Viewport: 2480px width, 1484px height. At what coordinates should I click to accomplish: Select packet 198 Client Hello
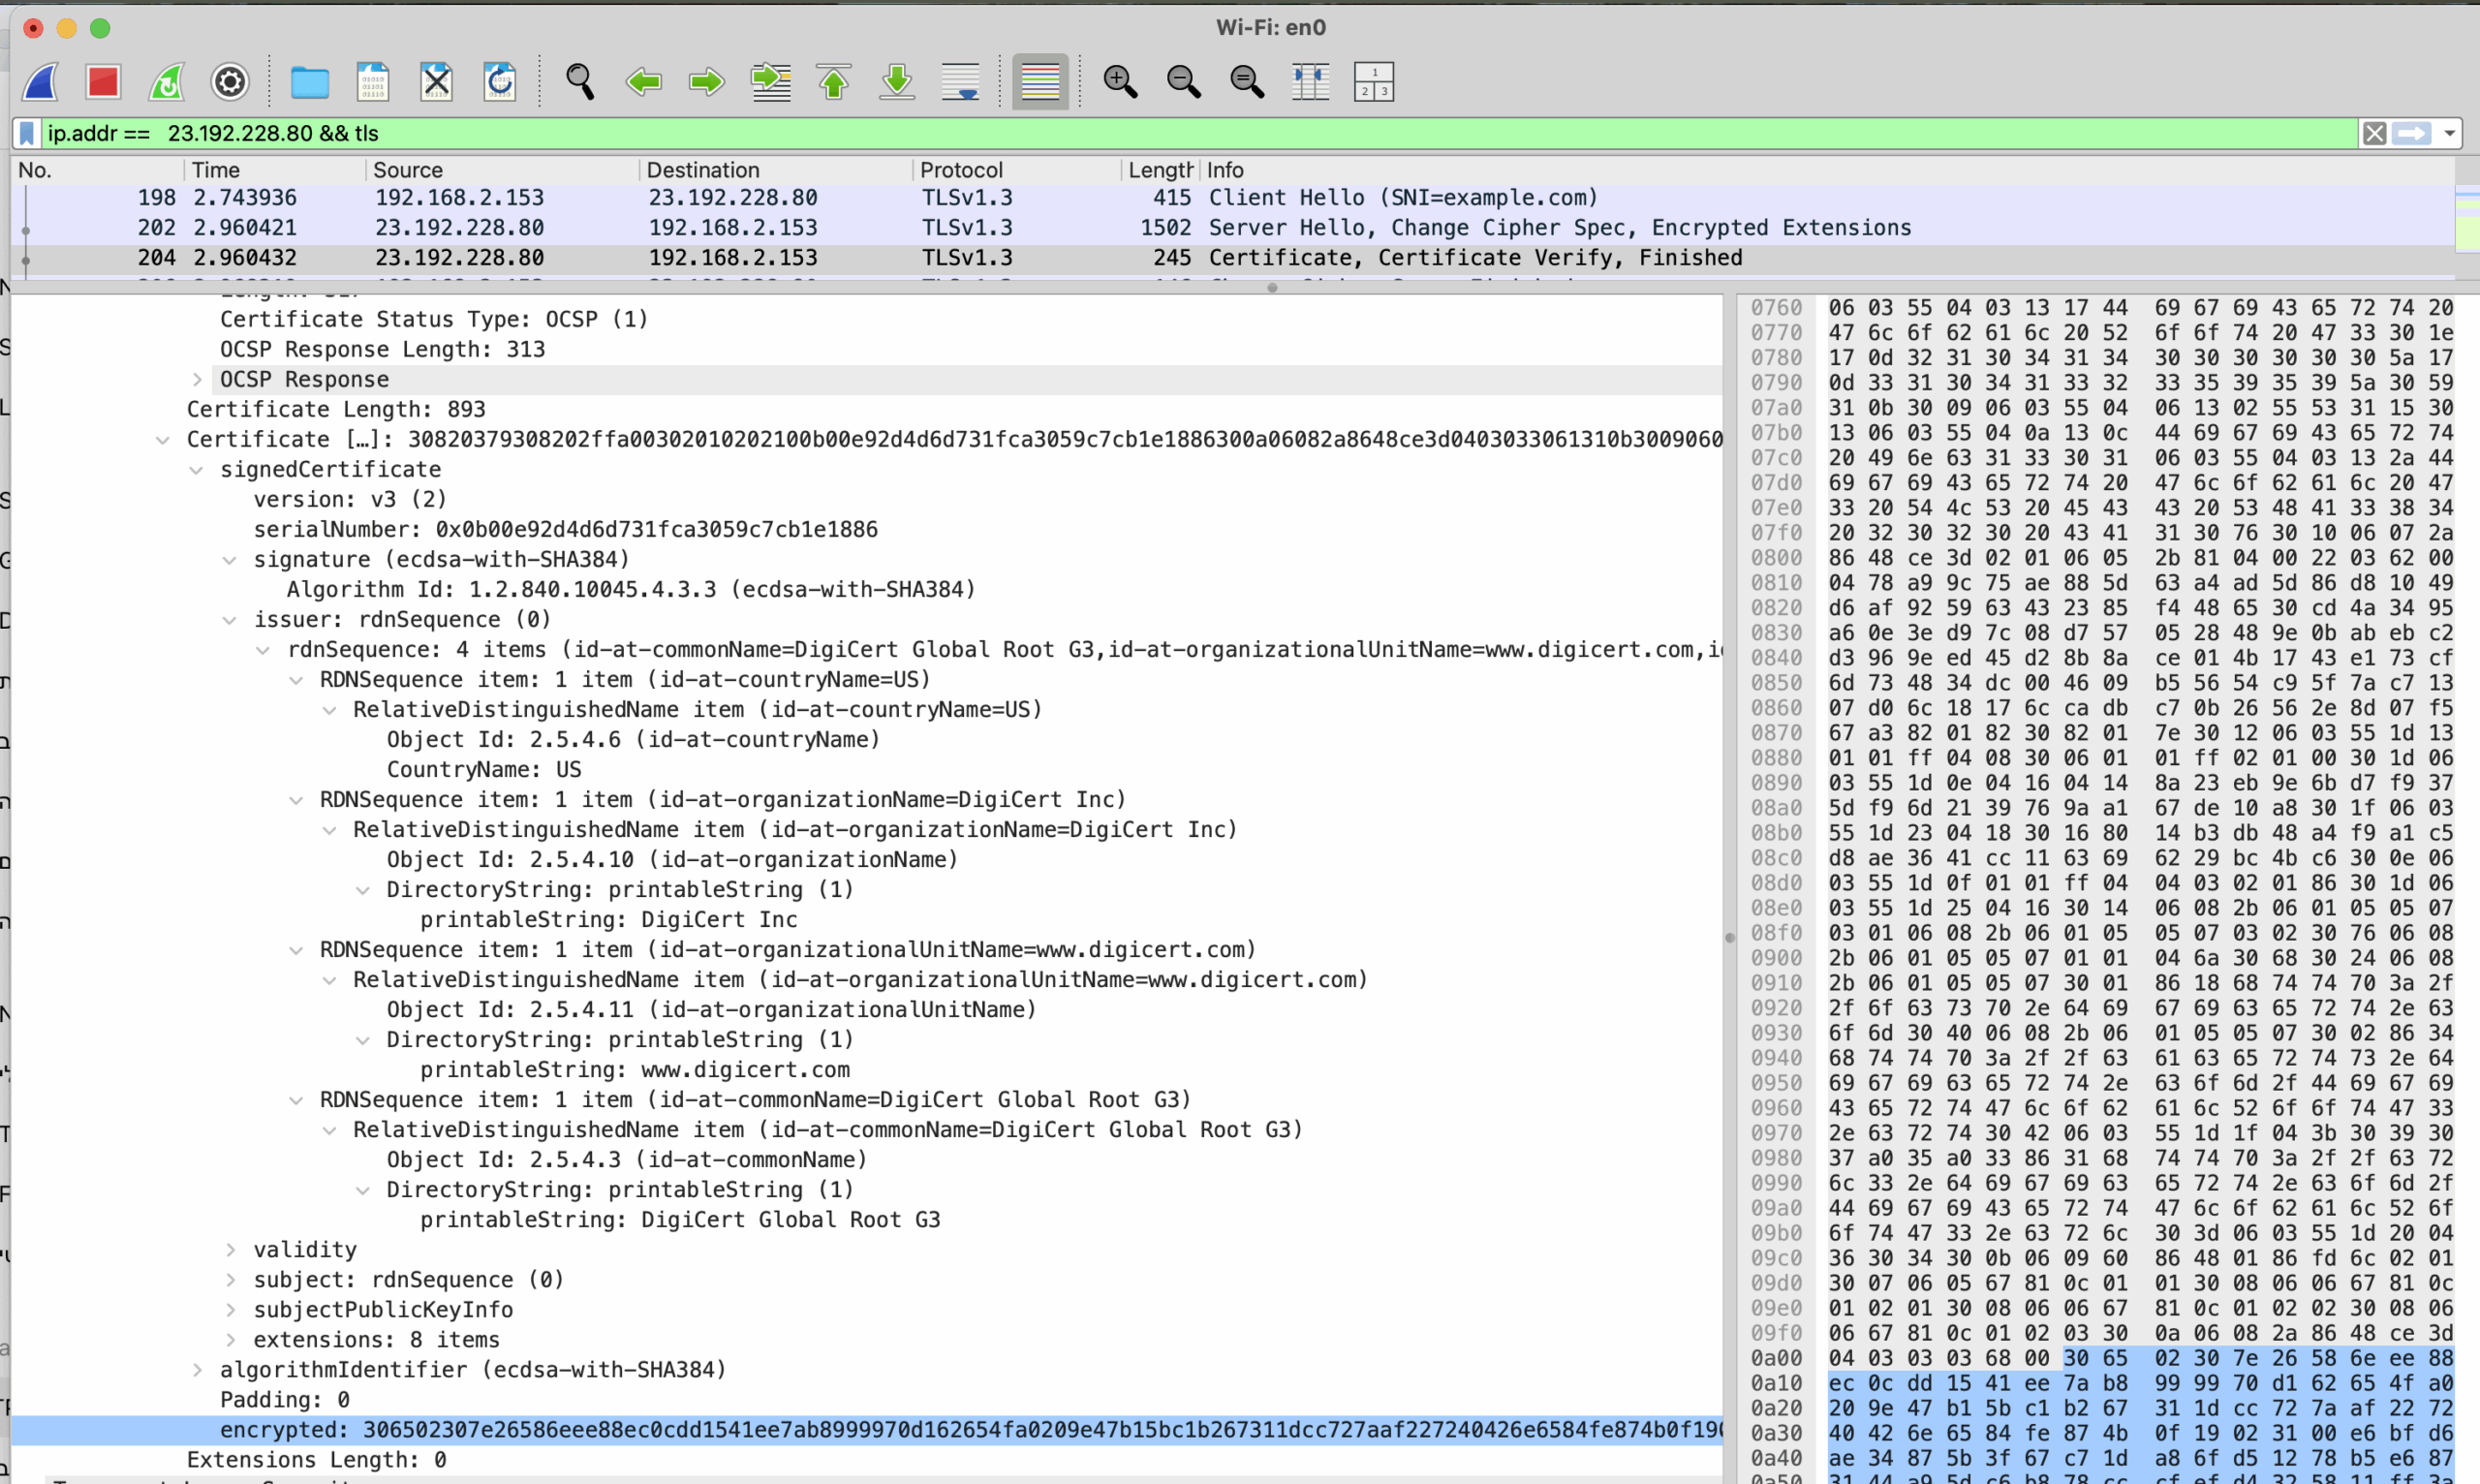coord(1233,198)
